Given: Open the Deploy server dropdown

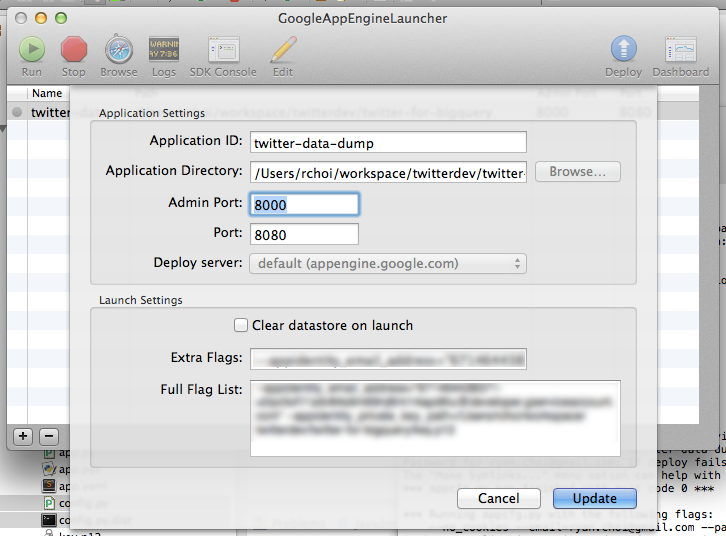Looking at the screenshot, I should tap(388, 263).
